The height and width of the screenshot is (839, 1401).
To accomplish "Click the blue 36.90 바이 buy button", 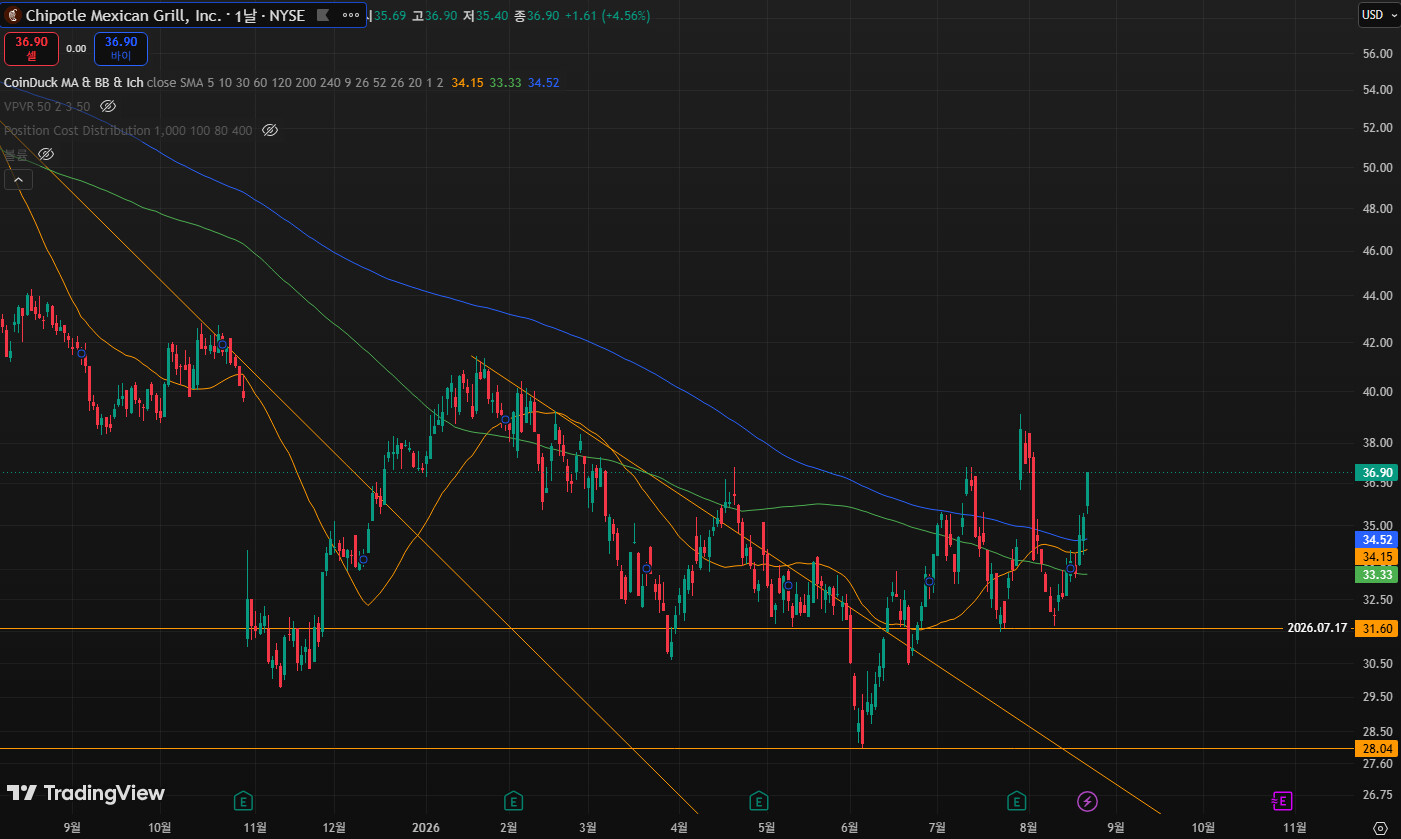I will (x=121, y=48).
